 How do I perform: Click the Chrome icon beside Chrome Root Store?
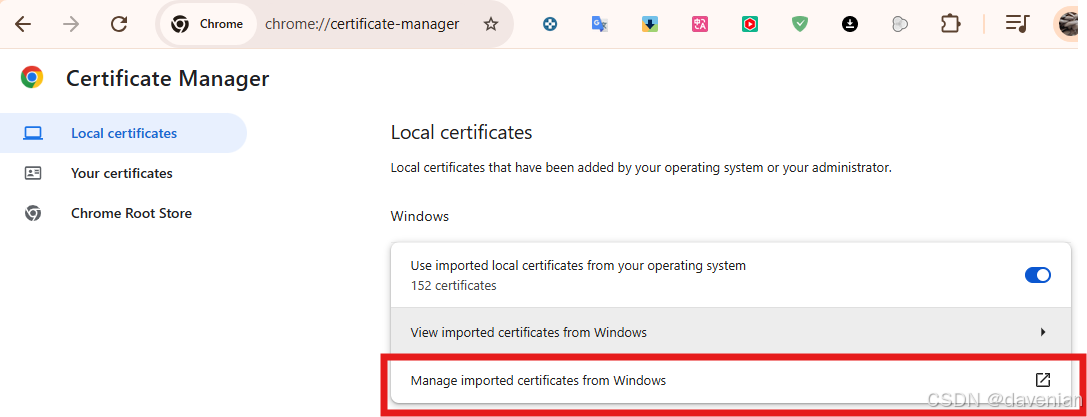click(x=33, y=213)
